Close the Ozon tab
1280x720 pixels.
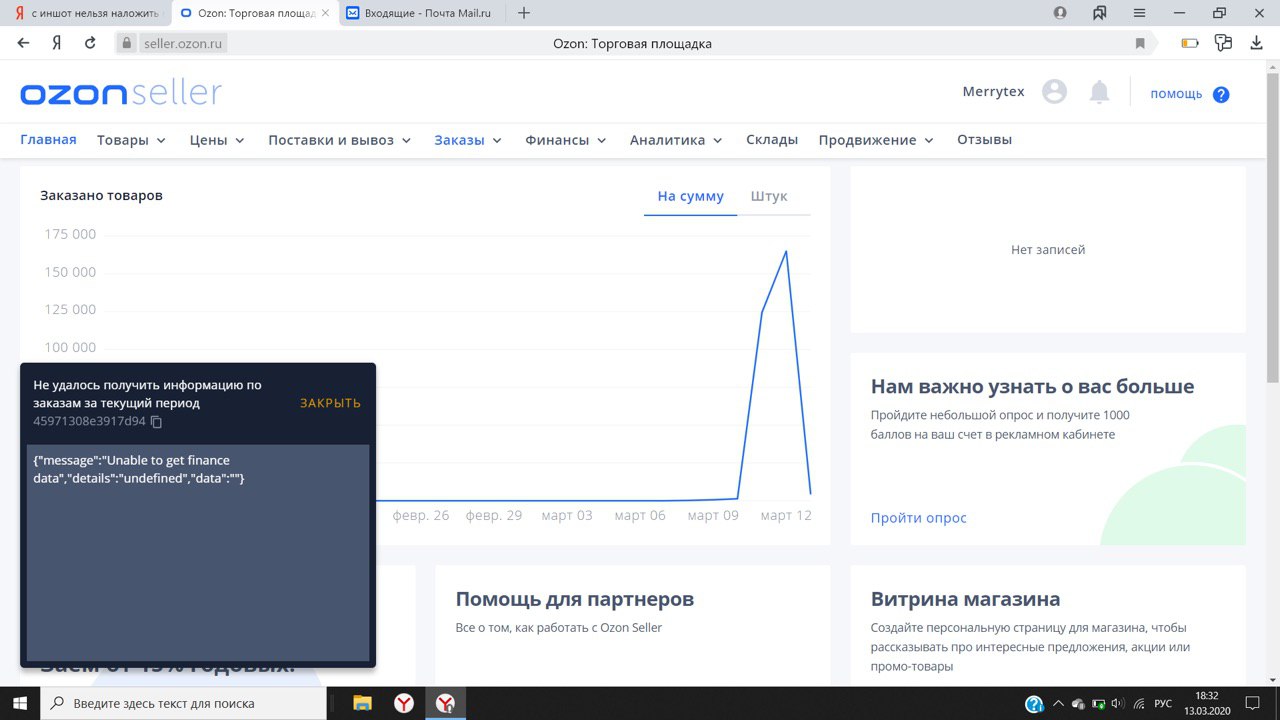click(325, 13)
